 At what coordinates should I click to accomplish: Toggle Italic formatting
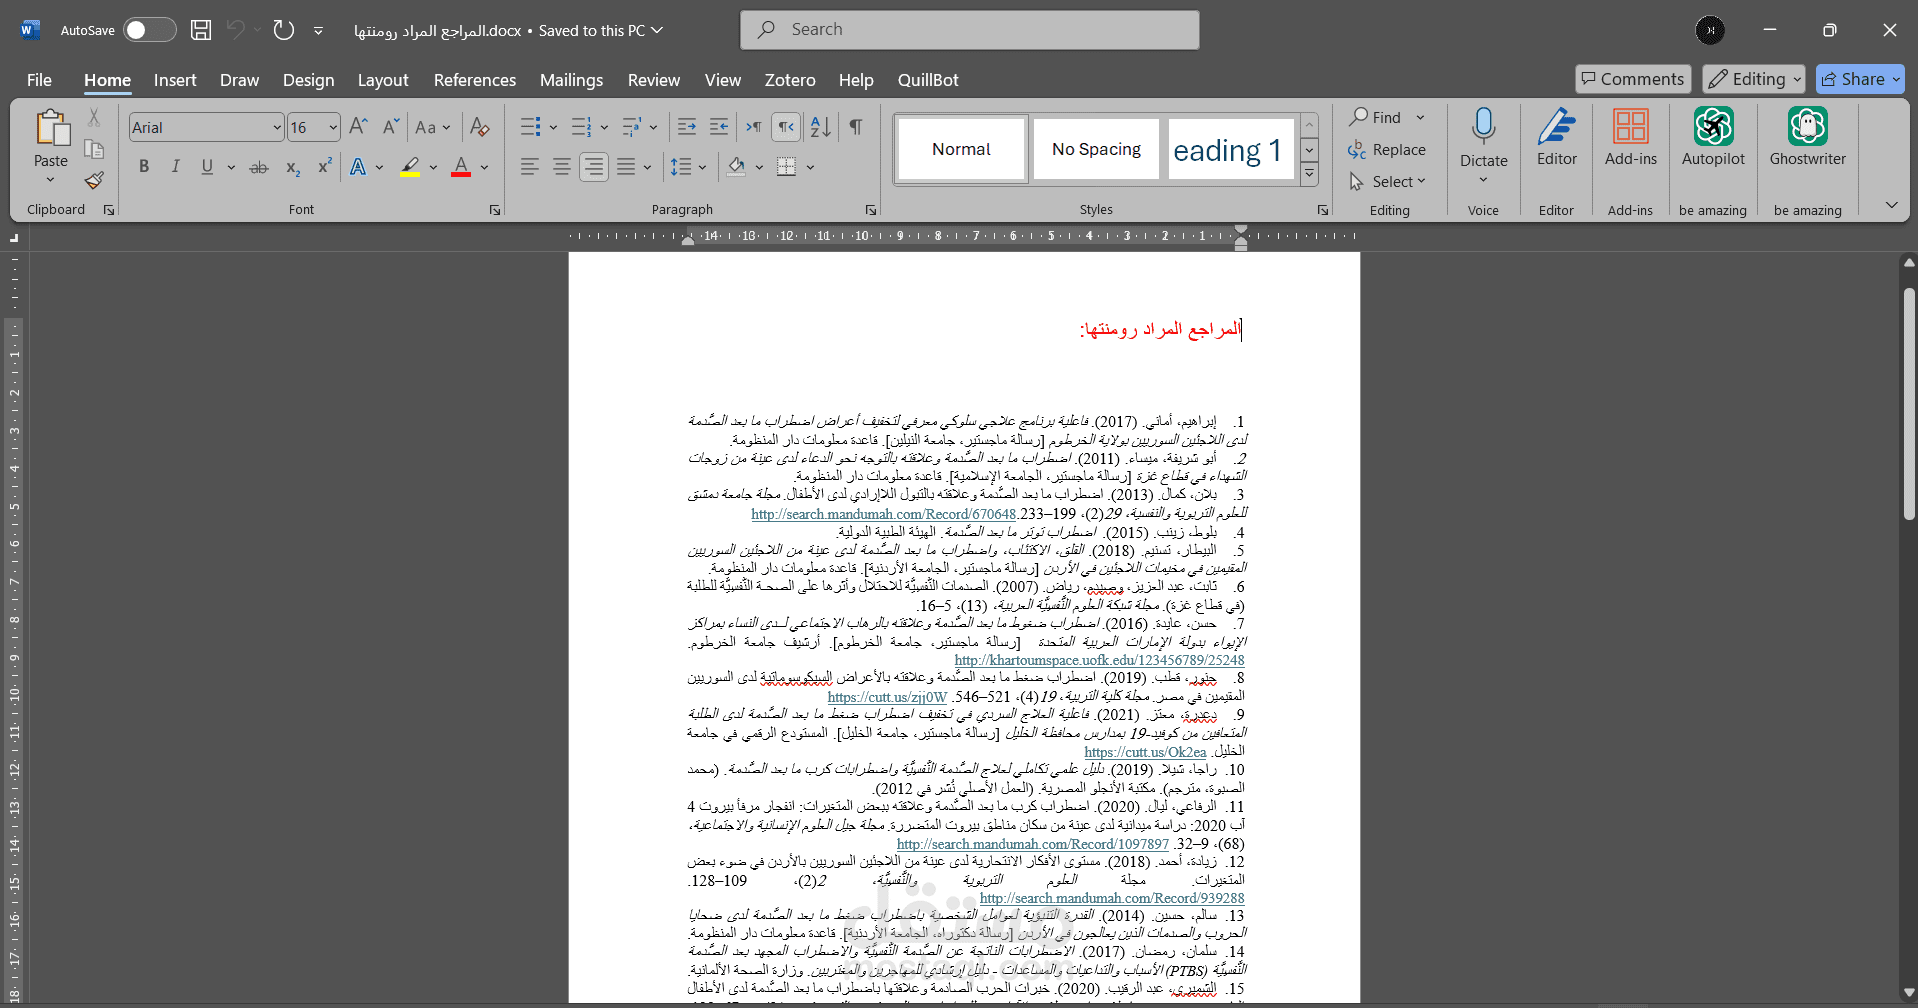(175, 167)
